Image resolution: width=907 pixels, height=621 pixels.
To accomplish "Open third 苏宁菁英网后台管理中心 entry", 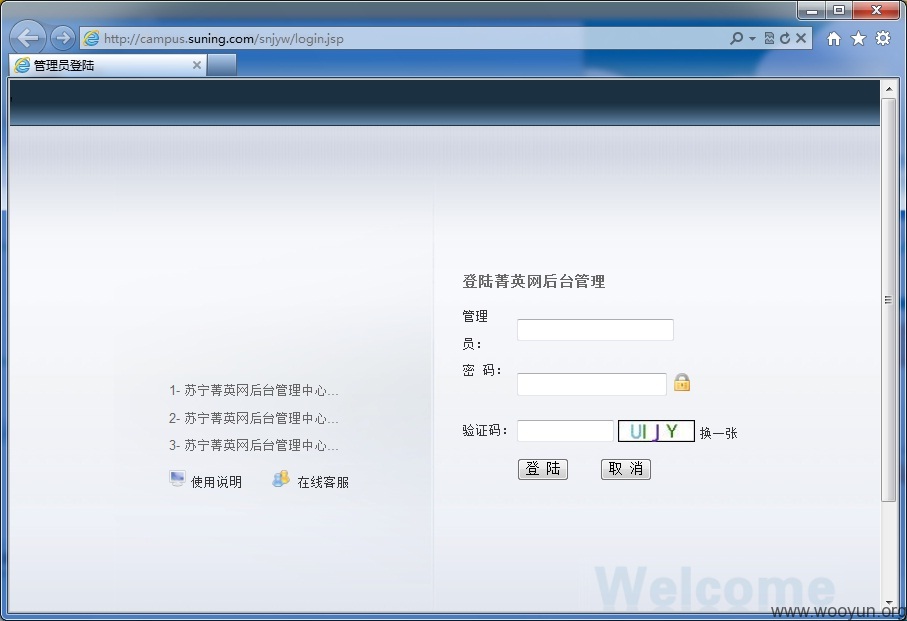I will 253,445.
